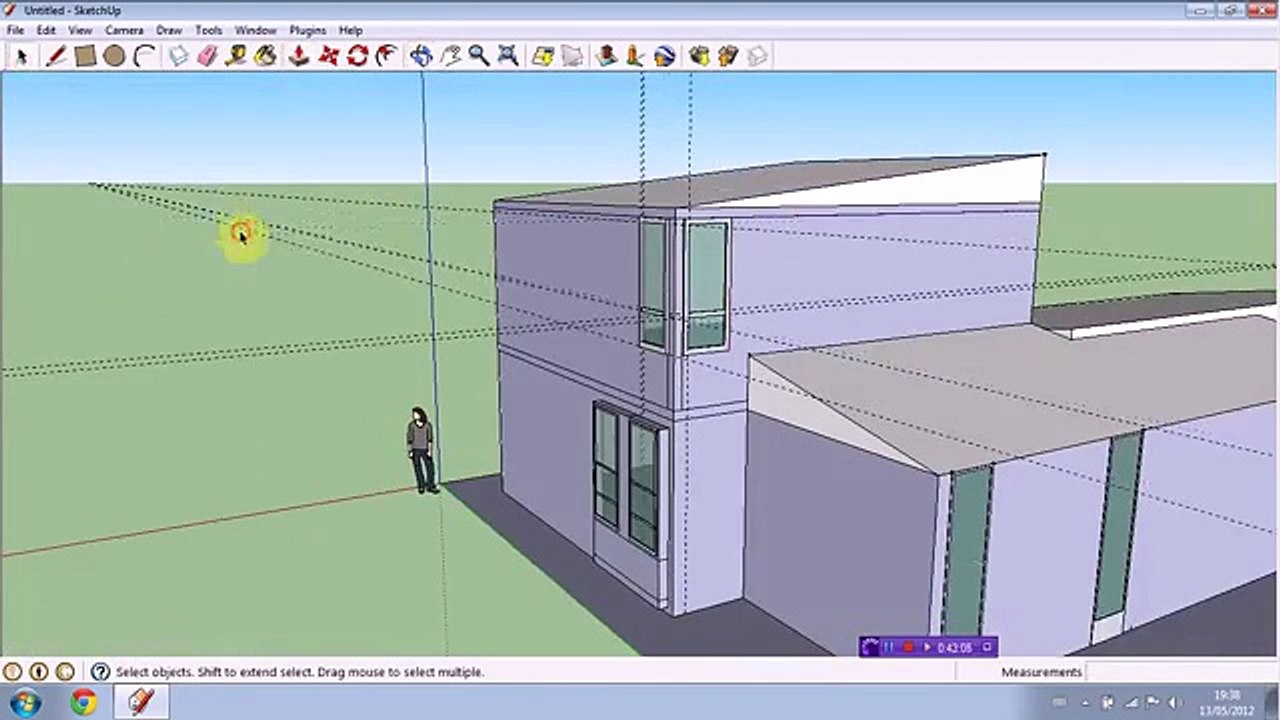Select the arrow Select tool
The image size is (1280, 720).
tap(21, 56)
